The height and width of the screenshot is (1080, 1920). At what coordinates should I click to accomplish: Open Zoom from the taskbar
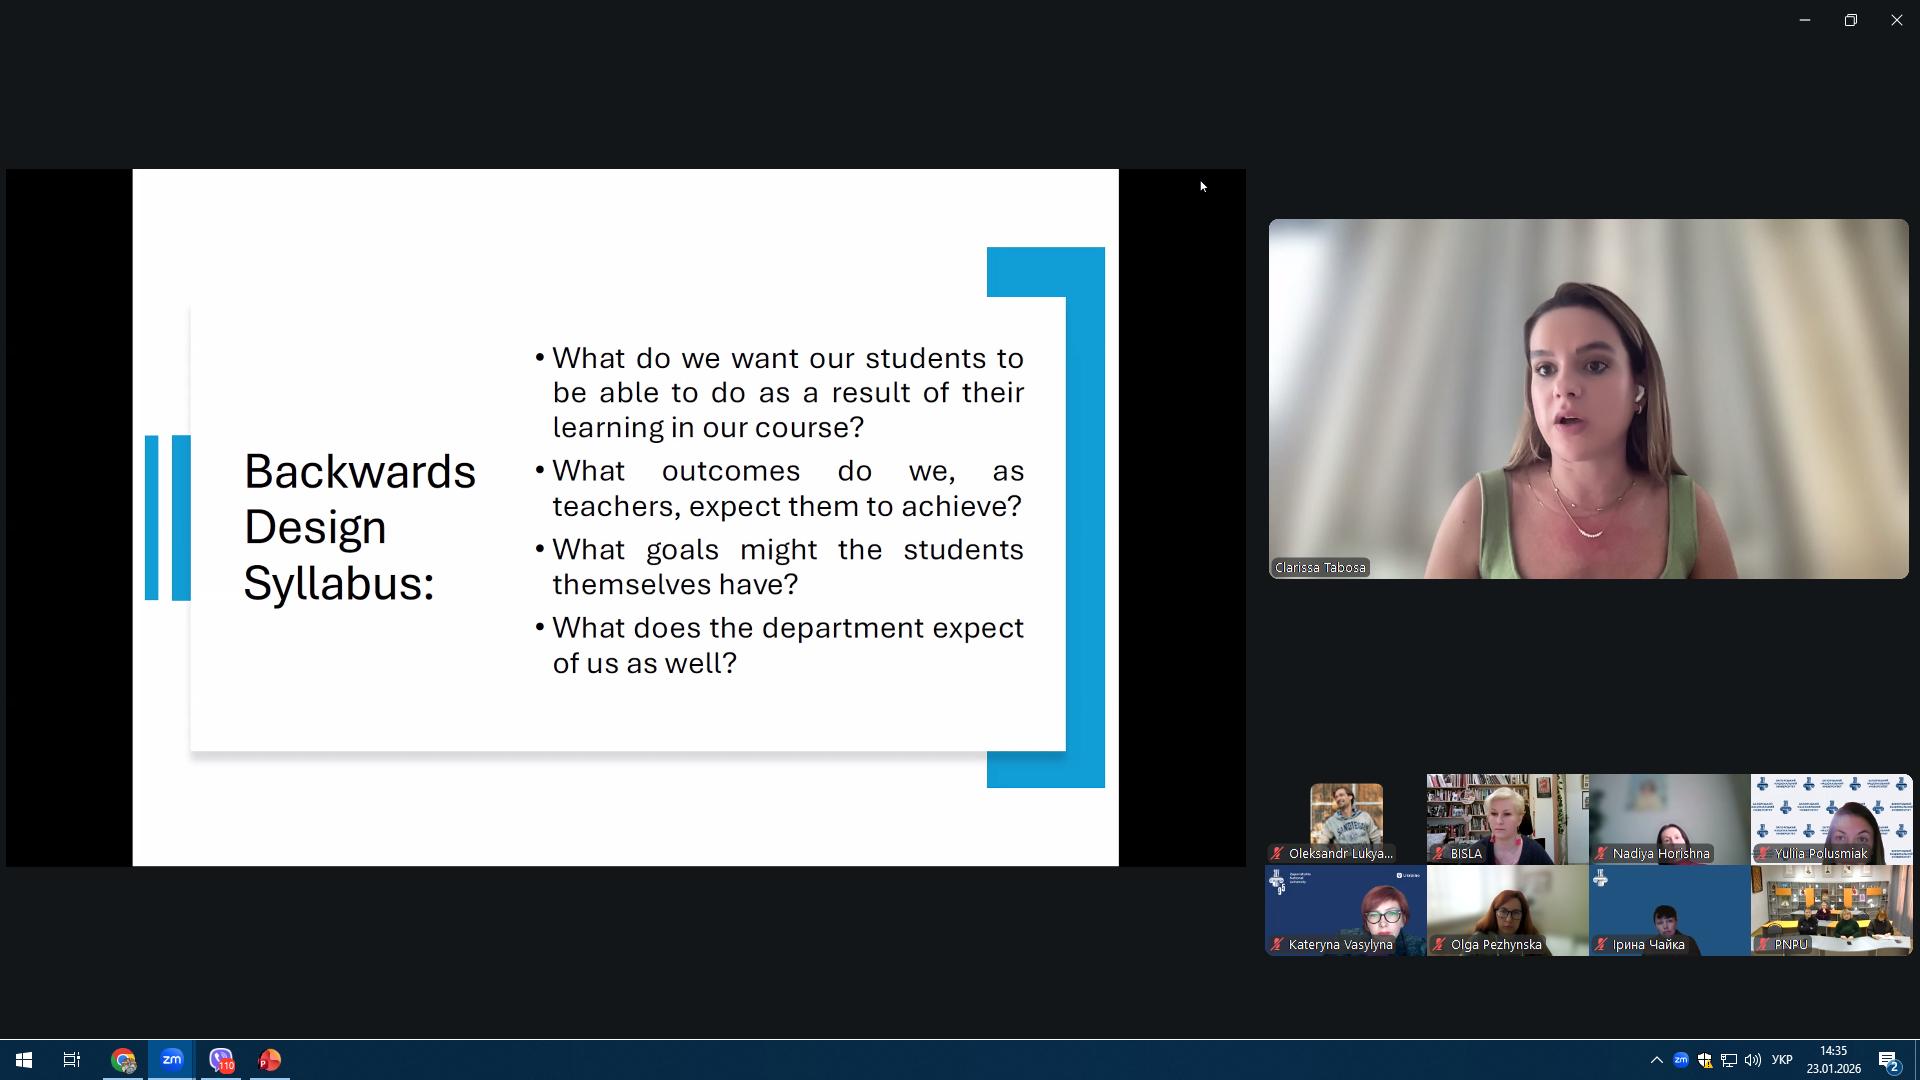click(x=172, y=1060)
